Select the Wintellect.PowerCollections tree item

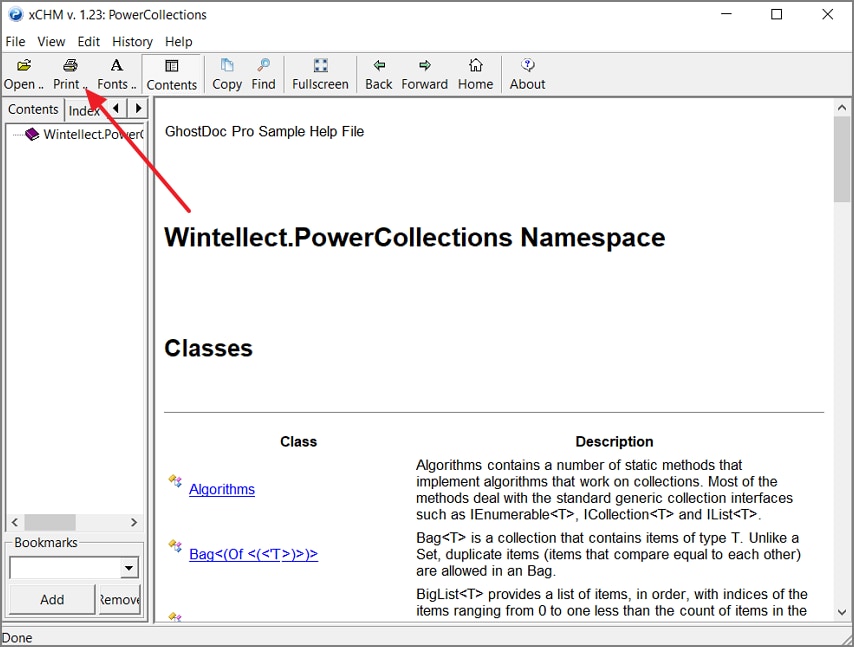coord(93,134)
